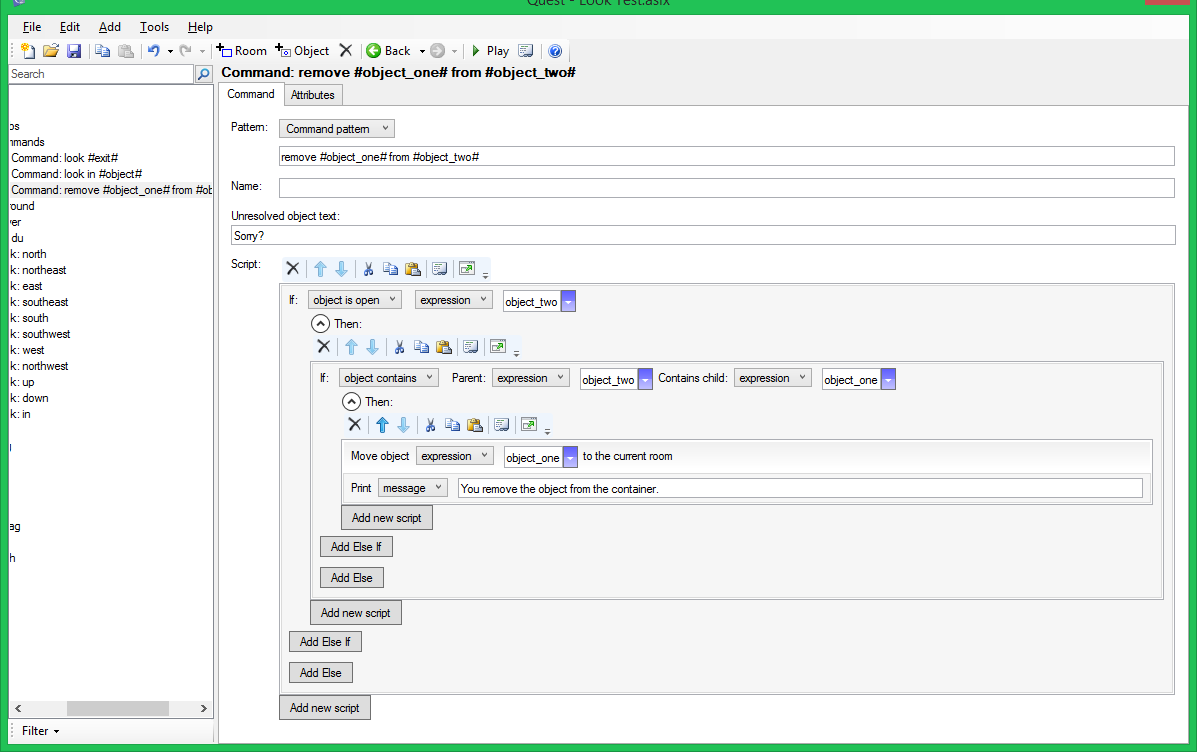Open help with the blue question mark icon
The image size is (1197, 752).
(x=556, y=51)
